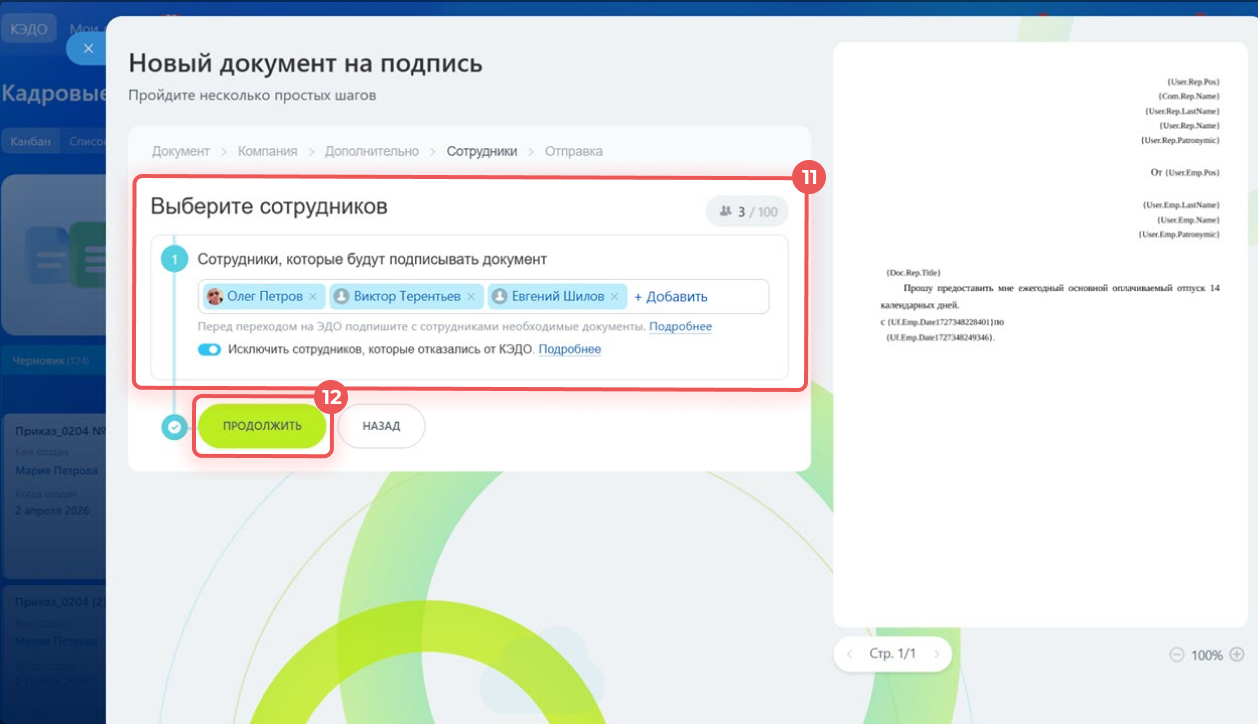Open Дополнительно step in breadcrumb

[x=371, y=152]
